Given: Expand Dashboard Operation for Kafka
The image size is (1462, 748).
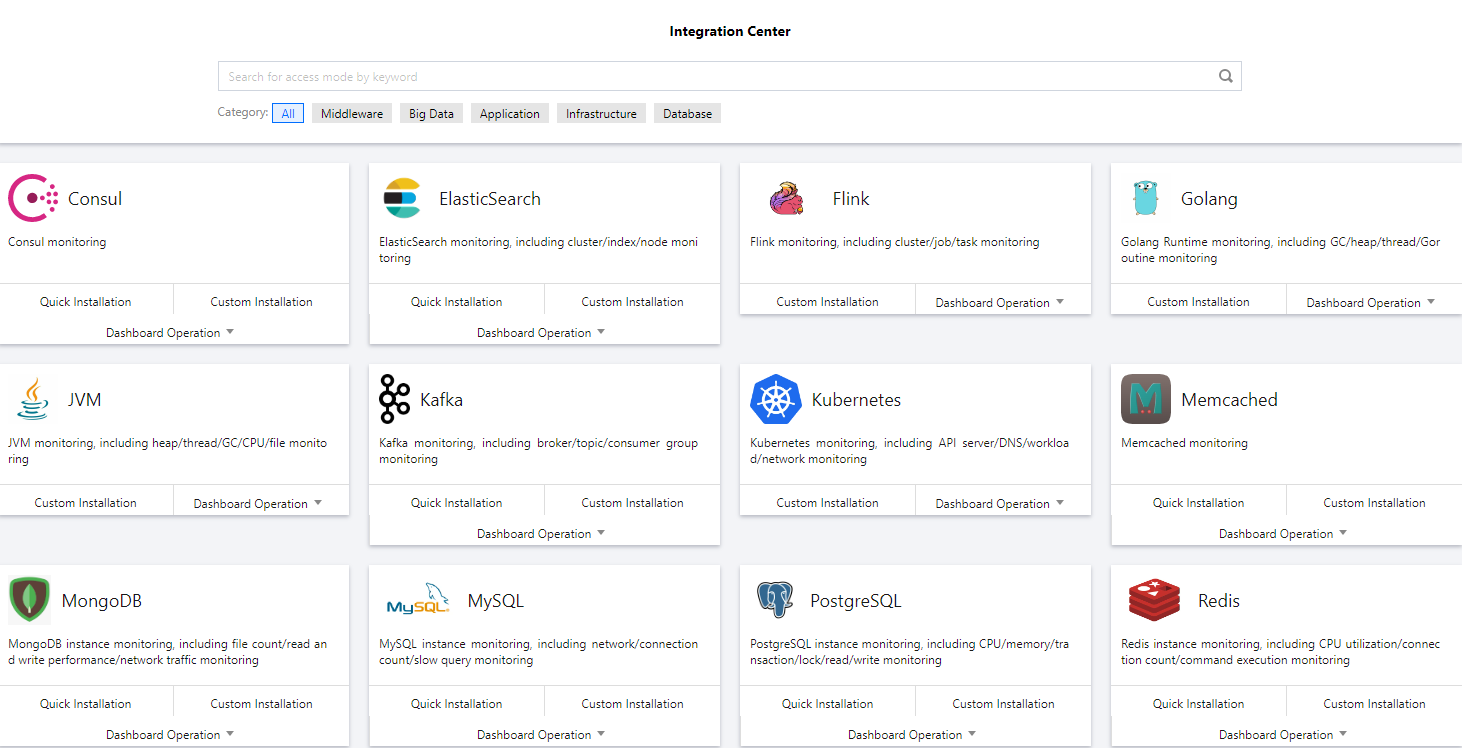Looking at the screenshot, I should [541, 533].
